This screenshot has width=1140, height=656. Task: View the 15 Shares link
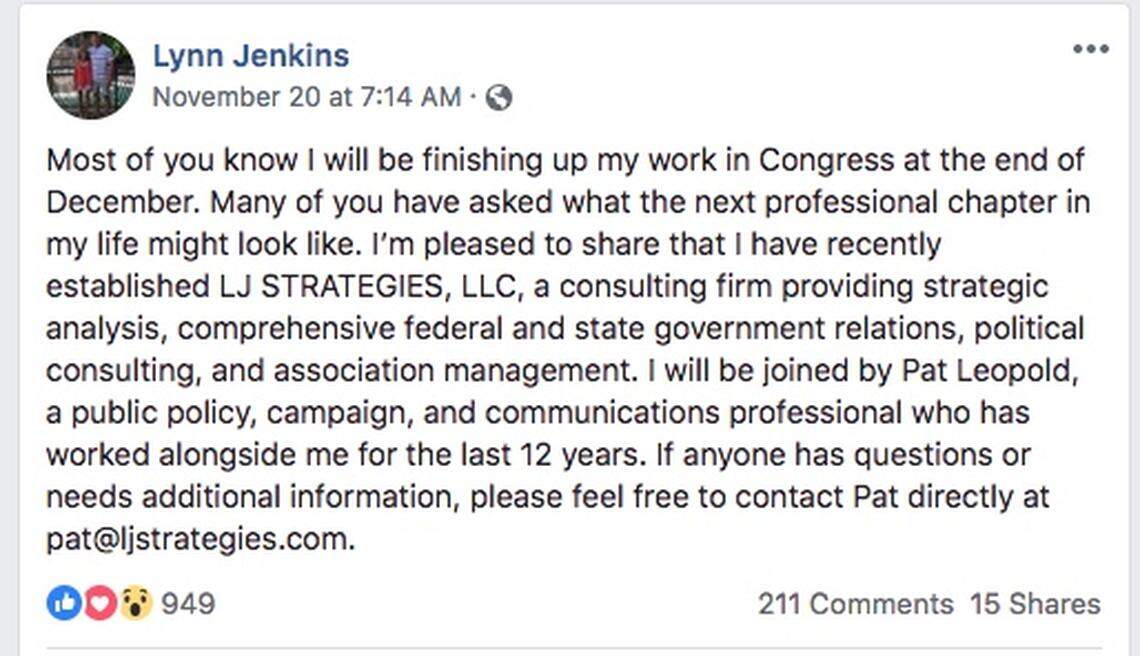[x=1035, y=604]
